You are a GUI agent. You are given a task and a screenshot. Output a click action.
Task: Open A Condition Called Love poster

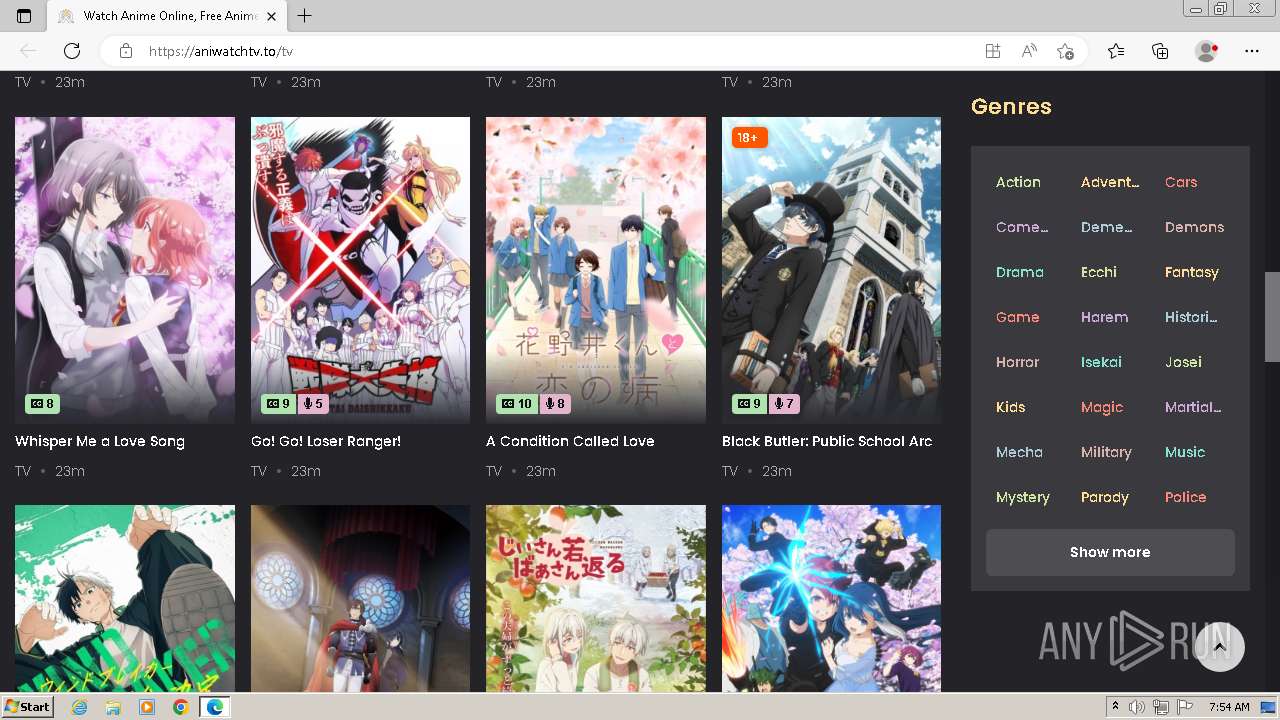596,270
